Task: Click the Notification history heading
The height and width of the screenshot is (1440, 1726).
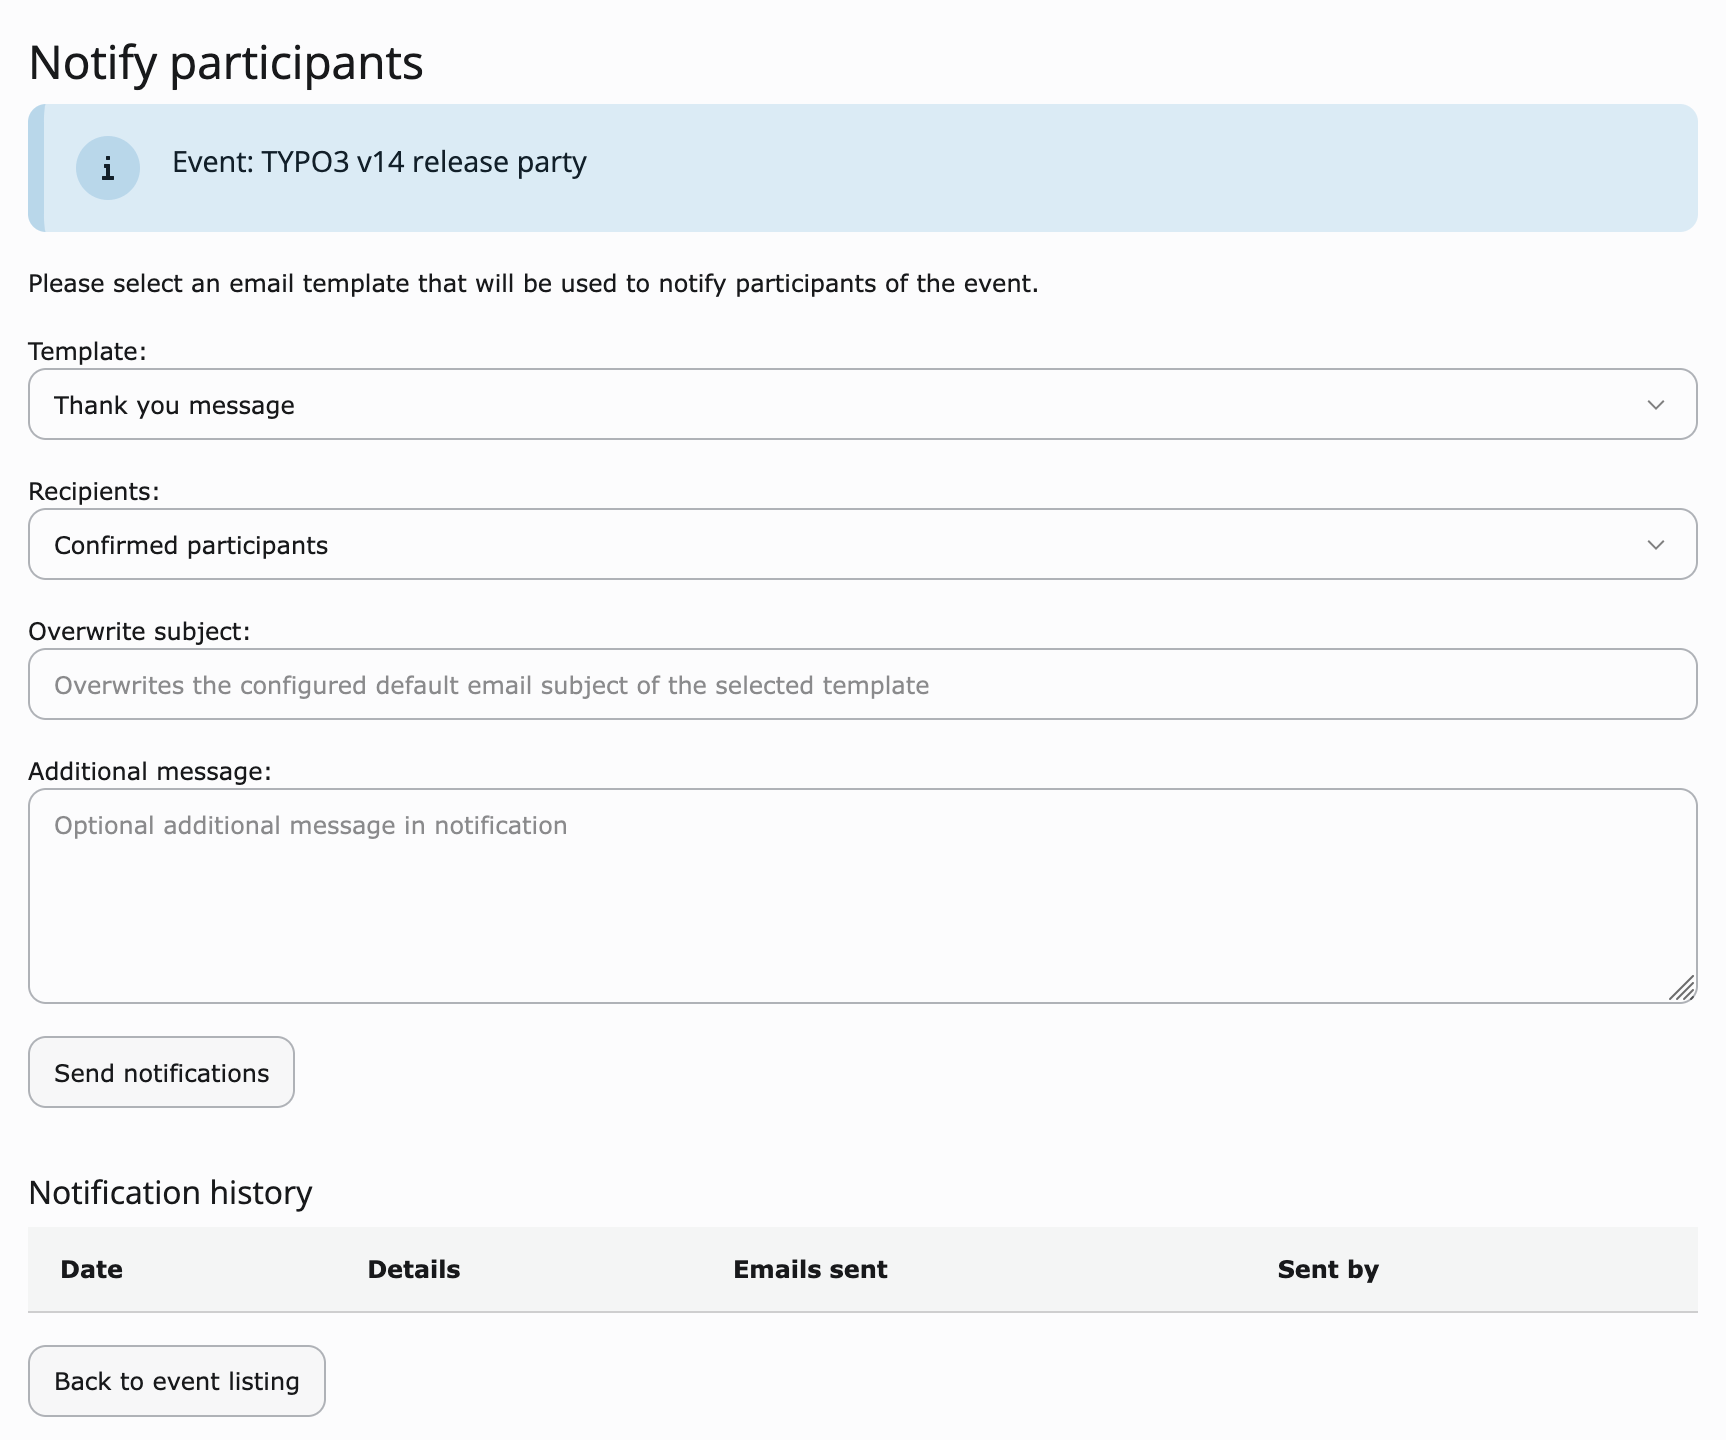Action: pyautogui.click(x=170, y=1192)
